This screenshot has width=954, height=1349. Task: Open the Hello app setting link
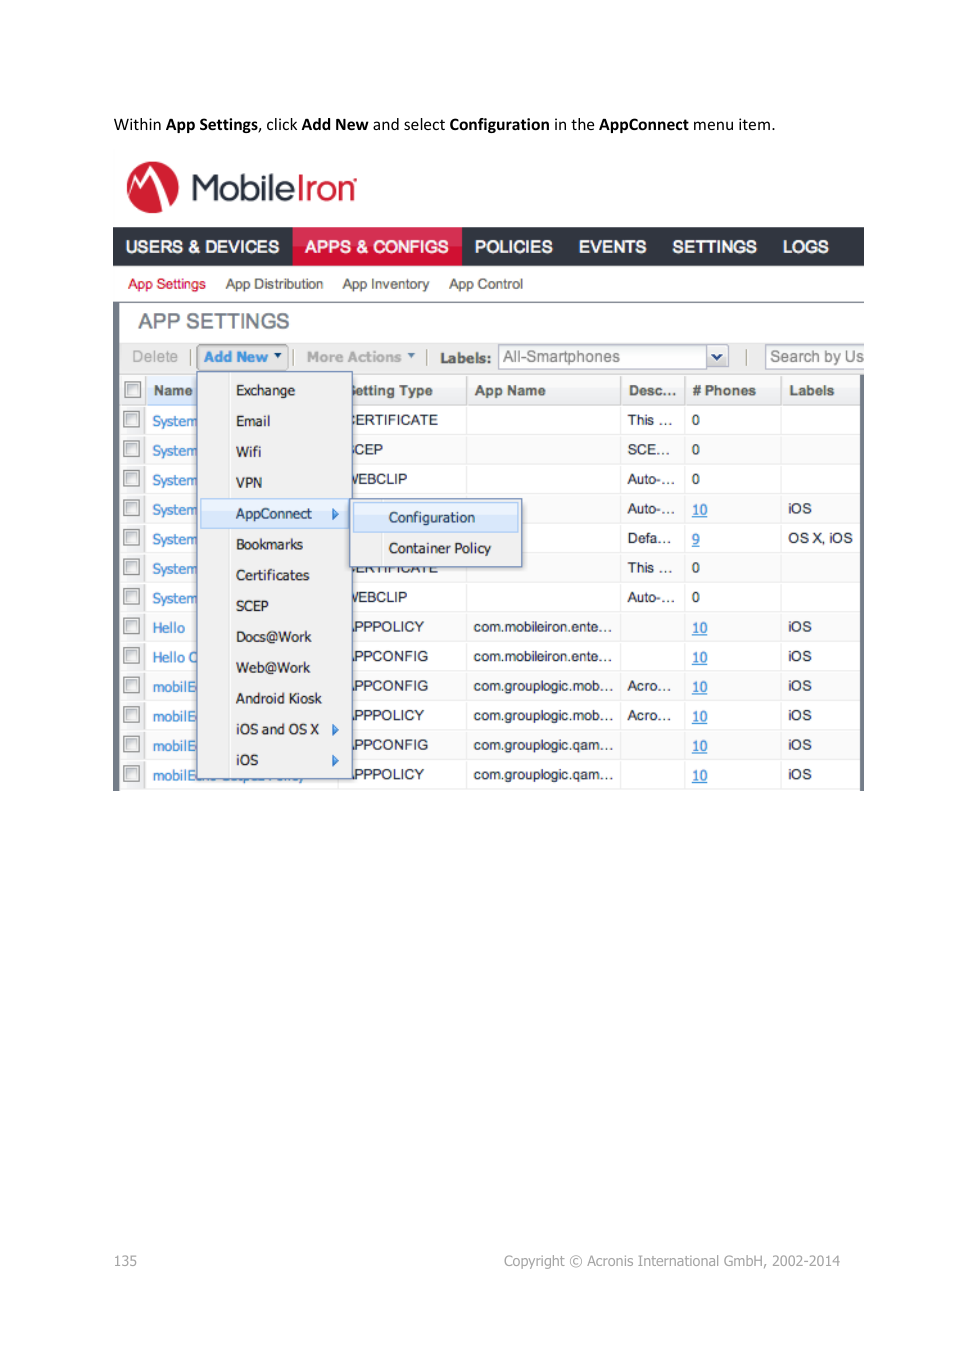[x=168, y=628]
